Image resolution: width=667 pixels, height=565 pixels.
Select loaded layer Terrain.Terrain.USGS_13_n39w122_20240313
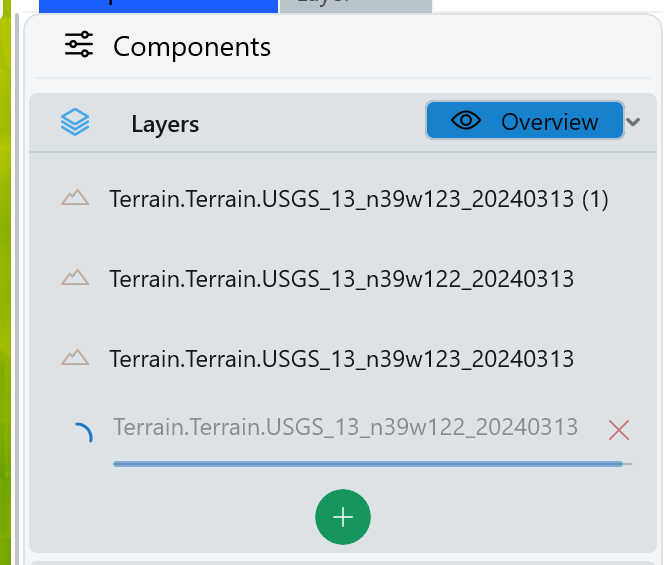(x=341, y=278)
